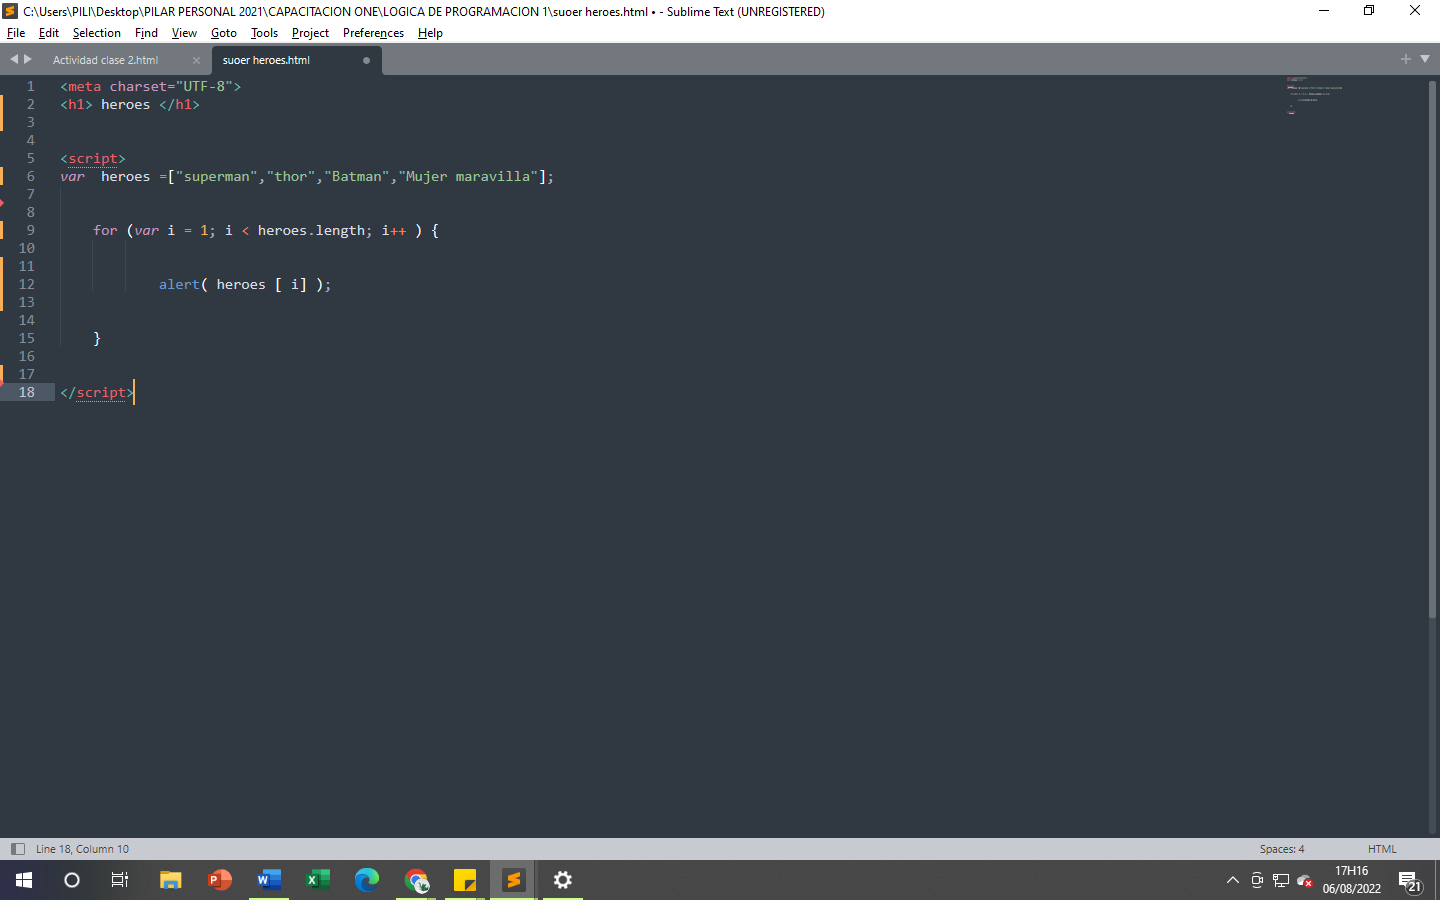Viewport: 1440px width, 900px height.
Task: Minimize the Sublime Text window
Action: tap(1324, 11)
